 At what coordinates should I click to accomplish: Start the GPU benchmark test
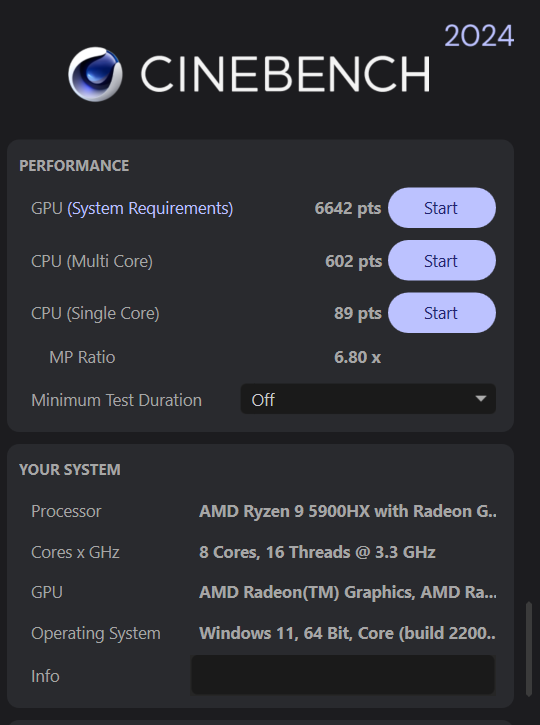(x=442, y=208)
